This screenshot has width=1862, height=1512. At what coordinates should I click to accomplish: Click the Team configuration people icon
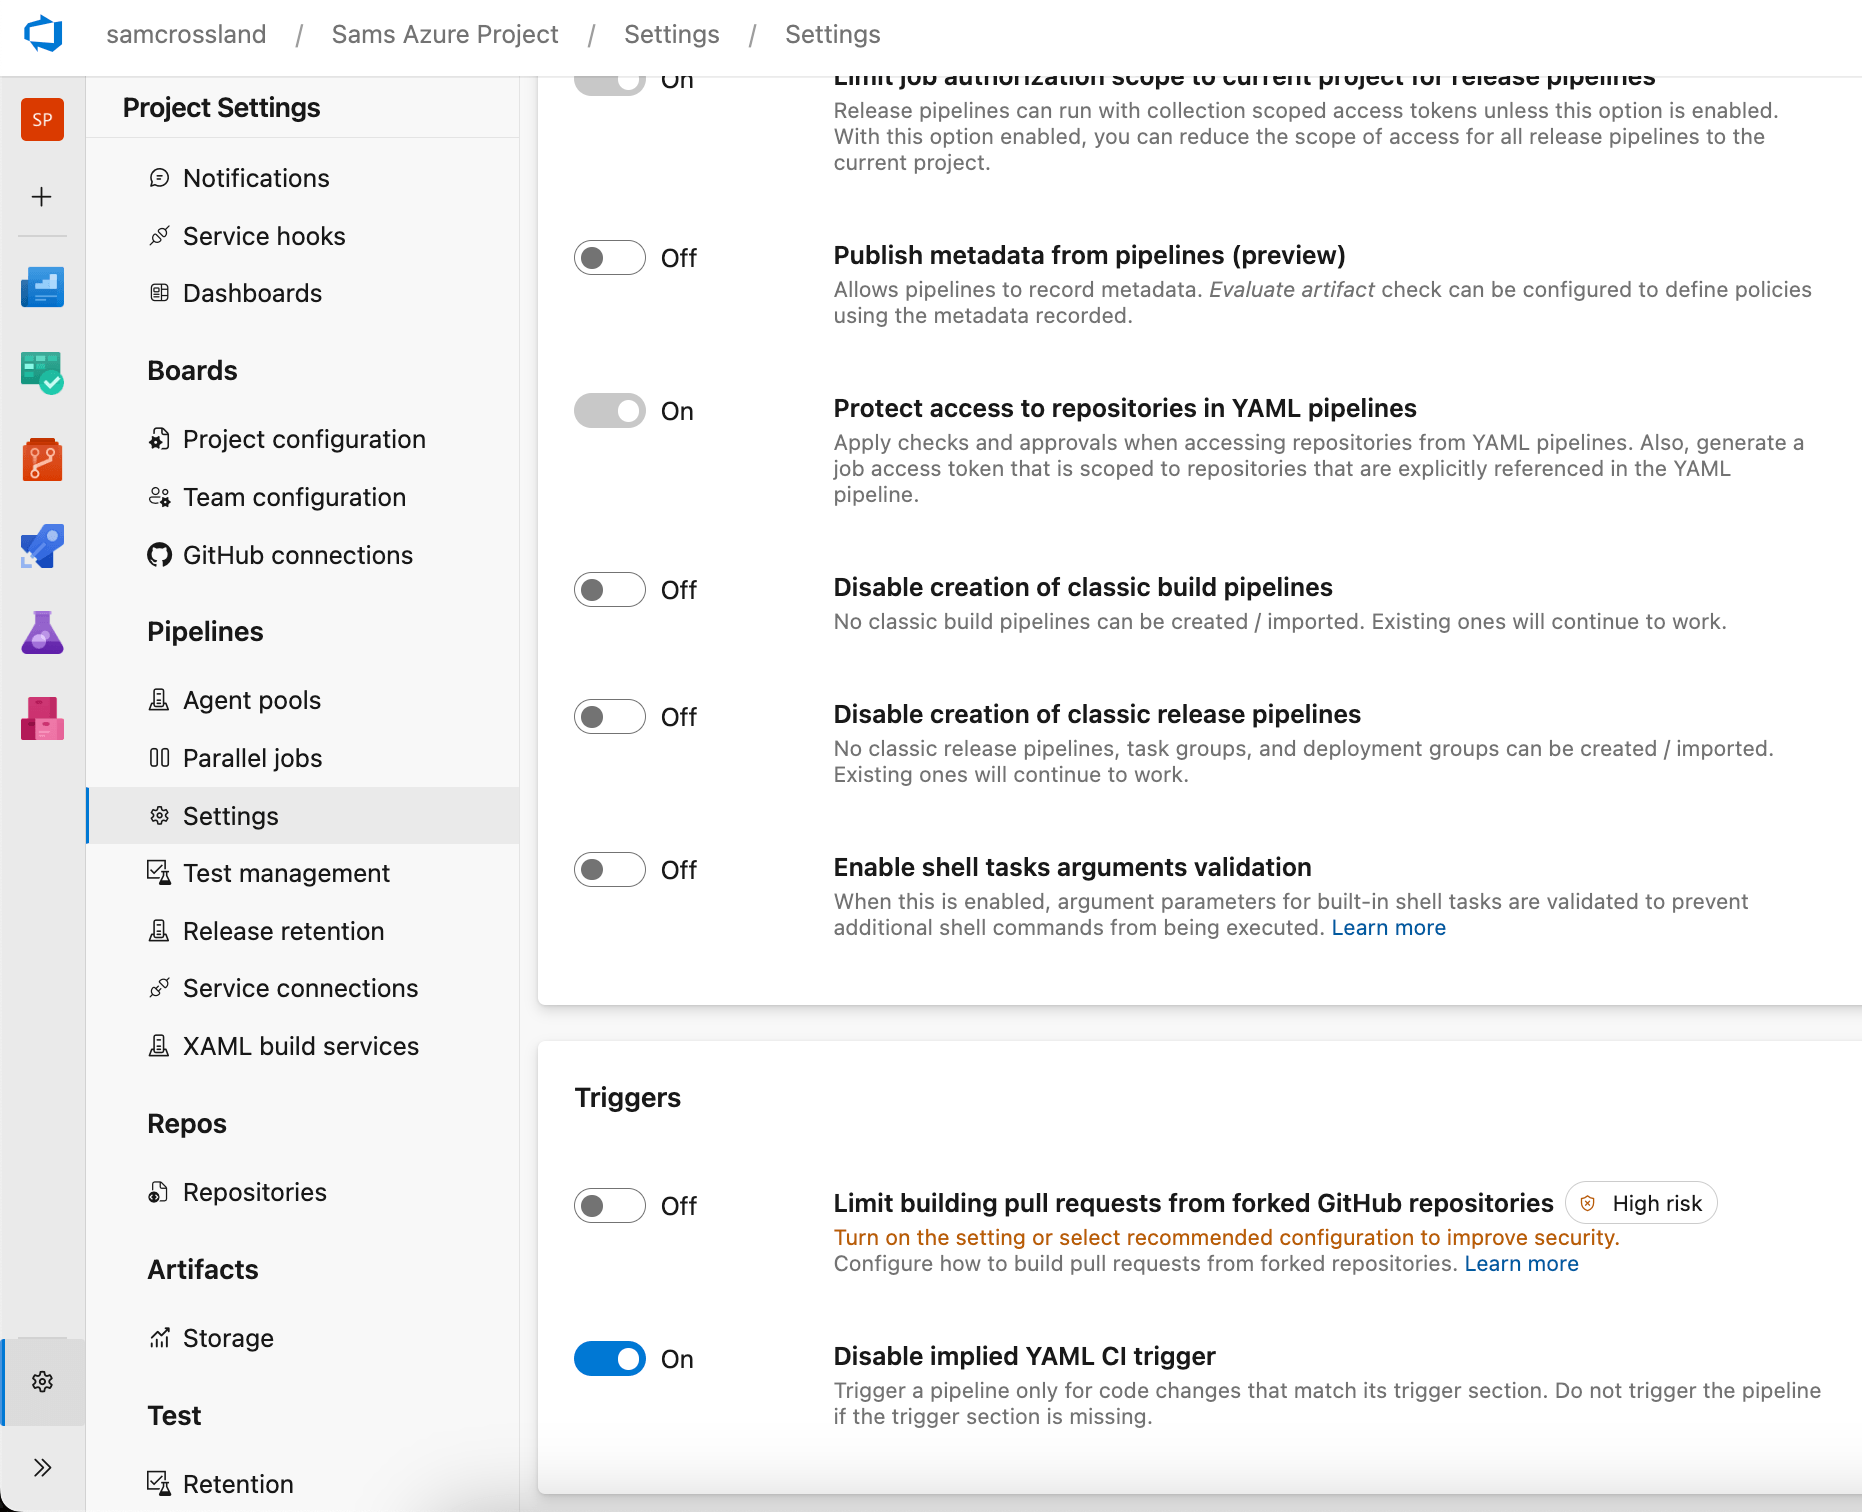click(x=159, y=497)
